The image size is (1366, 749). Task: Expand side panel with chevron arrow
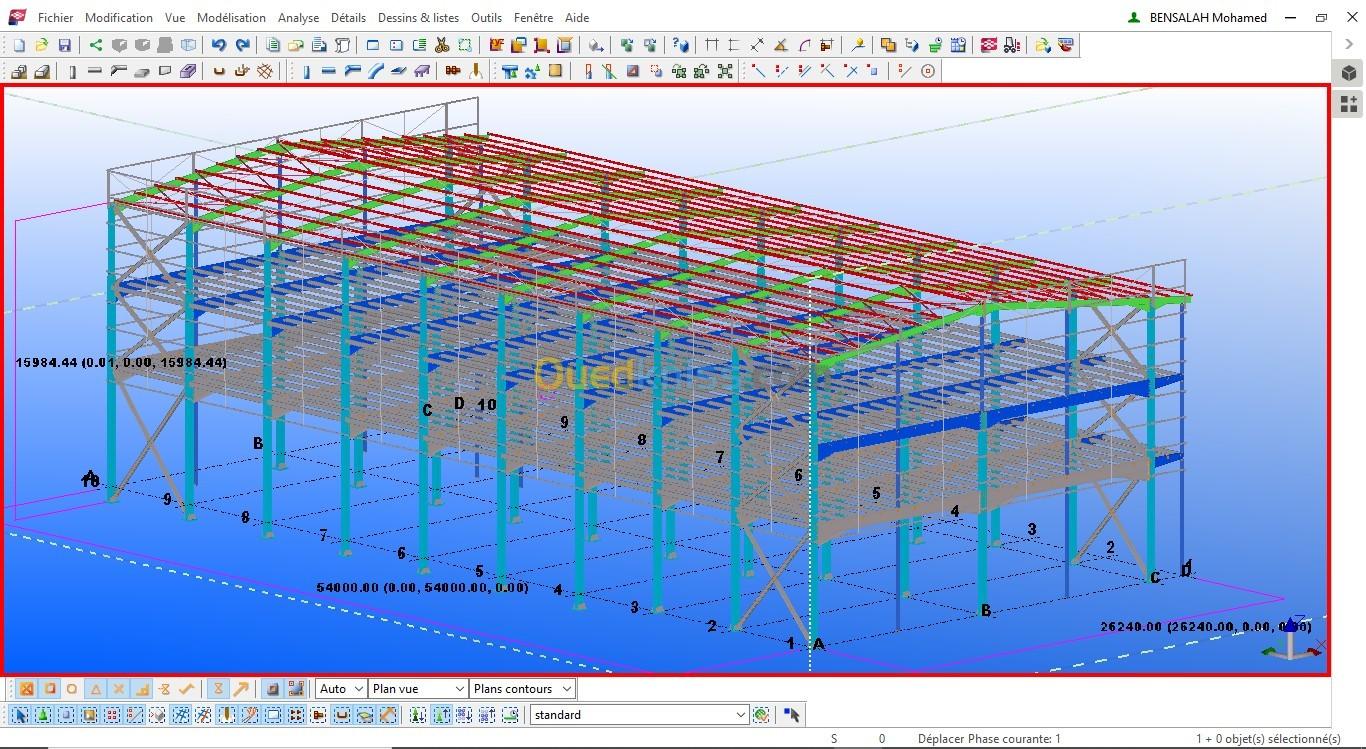click(1349, 44)
